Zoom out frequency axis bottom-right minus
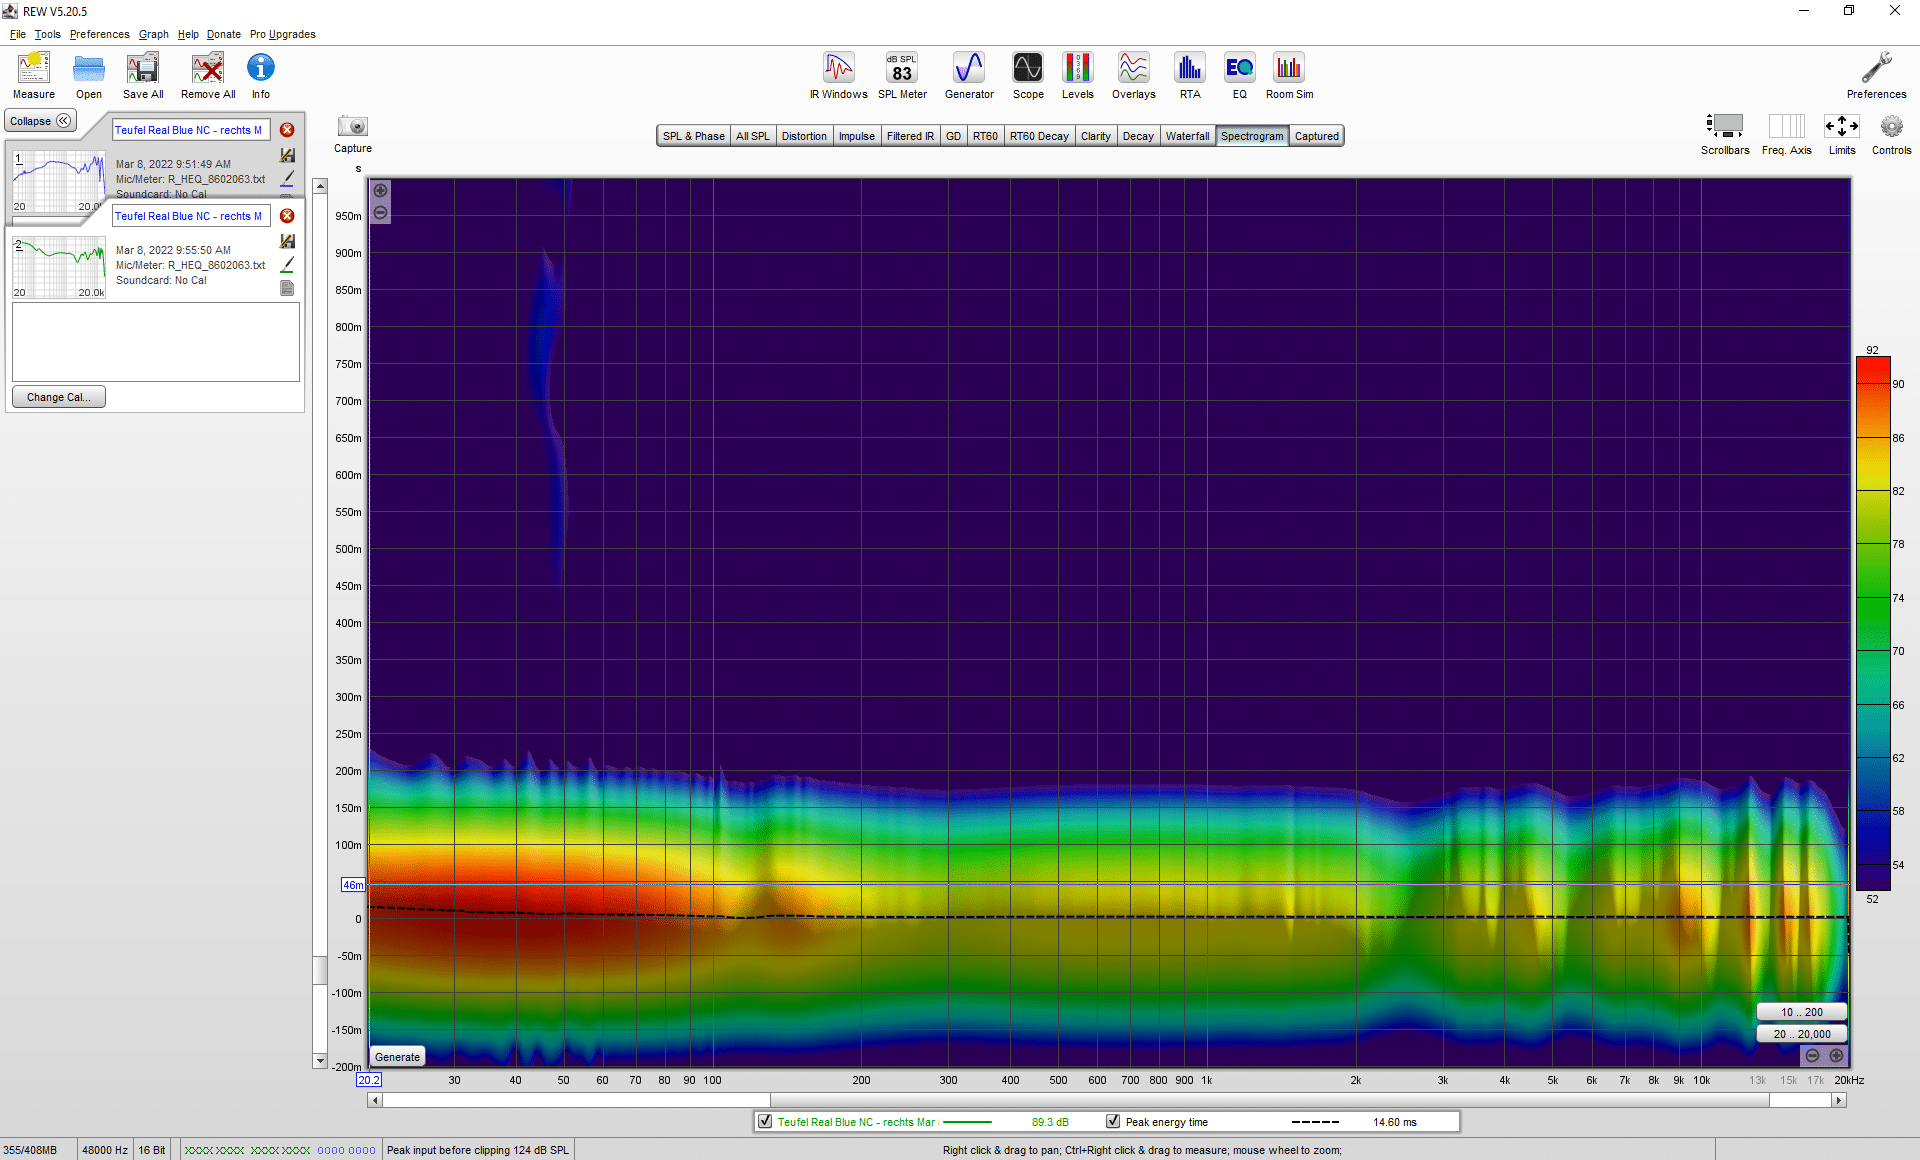This screenshot has width=1920, height=1160. (1812, 1056)
